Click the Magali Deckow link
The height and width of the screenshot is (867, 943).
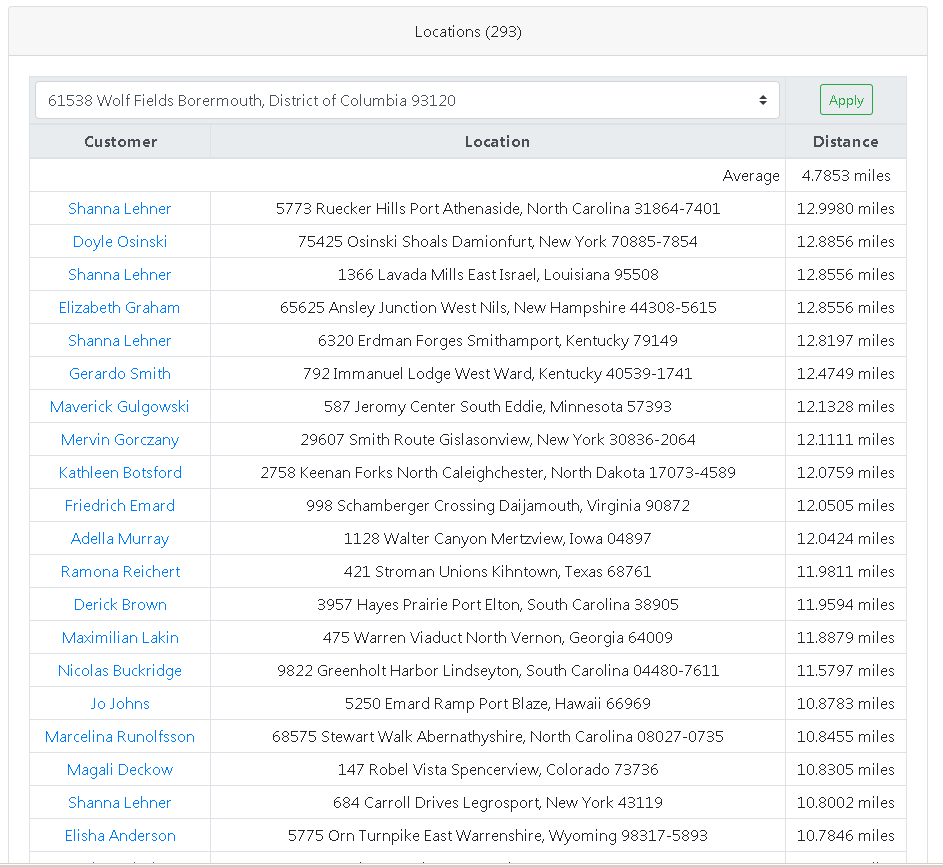coord(120,770)
